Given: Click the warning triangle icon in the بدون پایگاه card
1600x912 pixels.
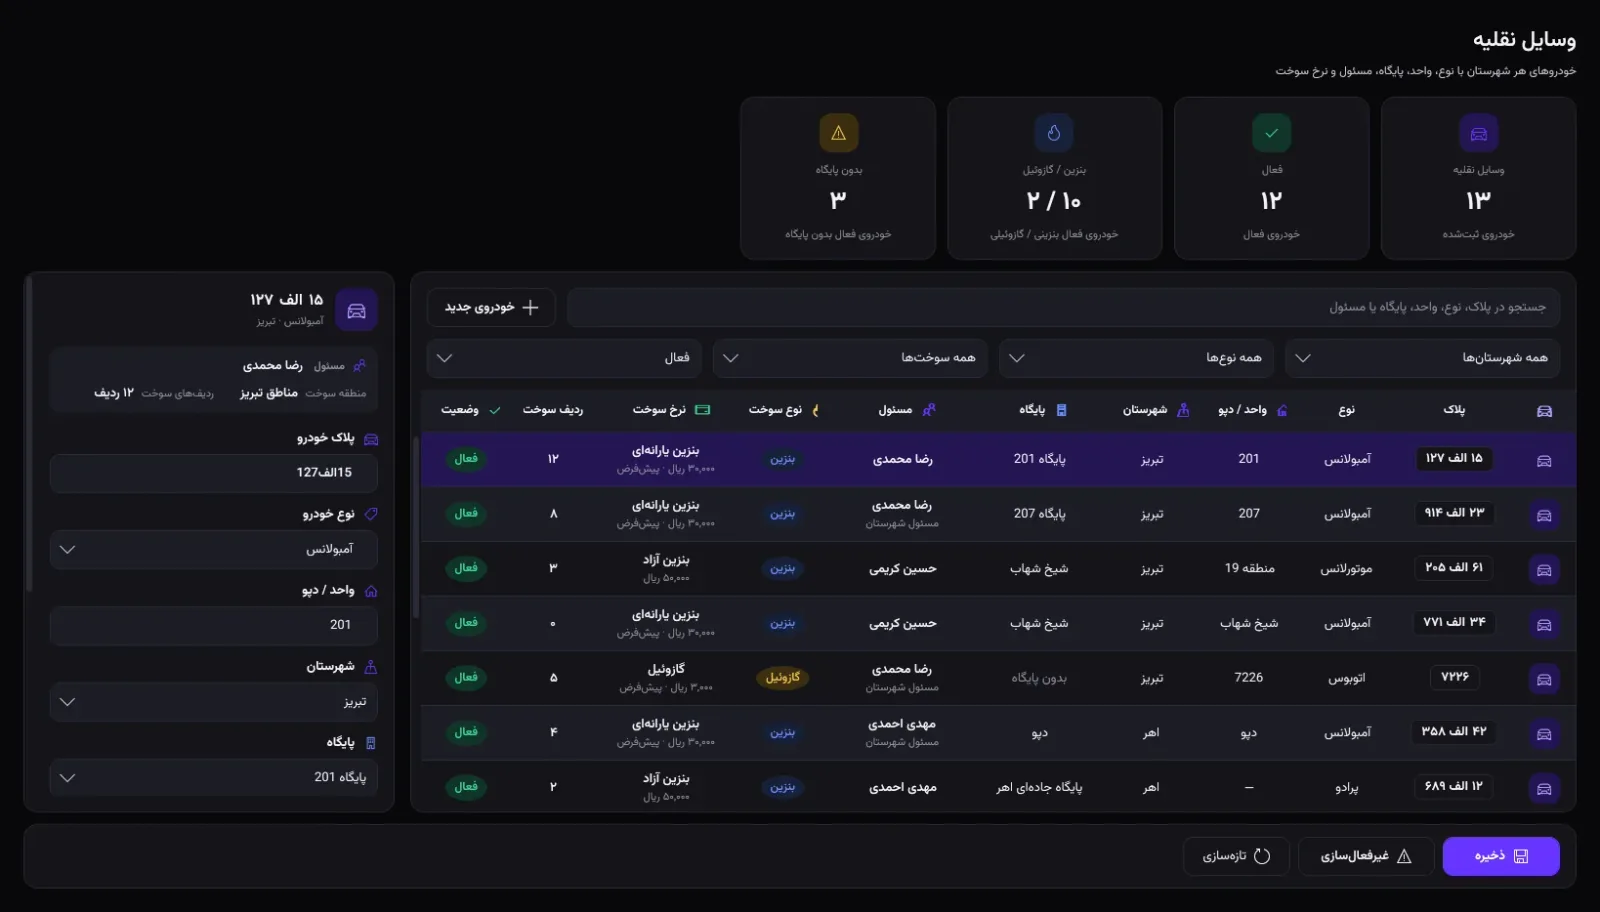Looking at the screenshot, I should pyautogui.click(x=838, y=133).
